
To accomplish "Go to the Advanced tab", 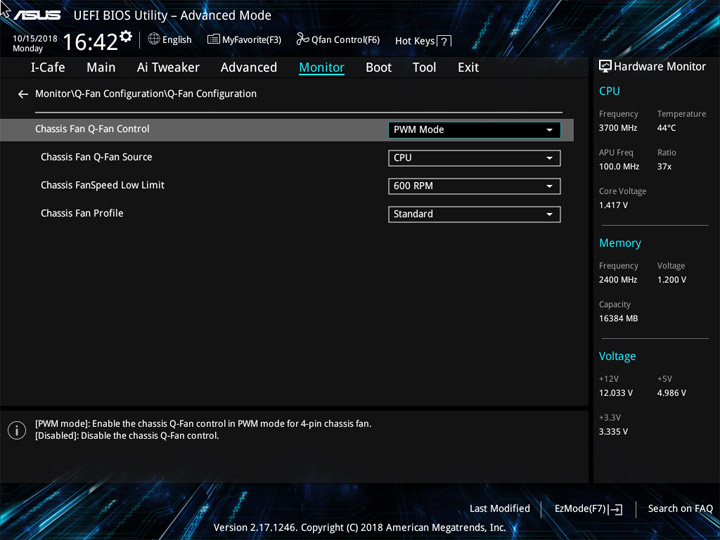I will (x=249, y=68).
